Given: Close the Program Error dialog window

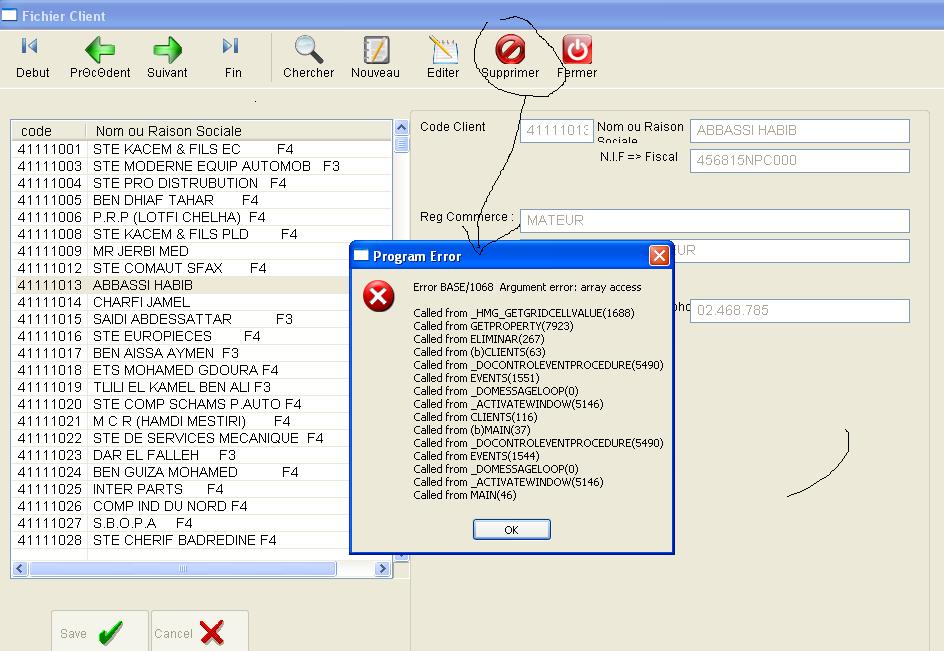Looking at the screenshot, I should pos(659,256).
